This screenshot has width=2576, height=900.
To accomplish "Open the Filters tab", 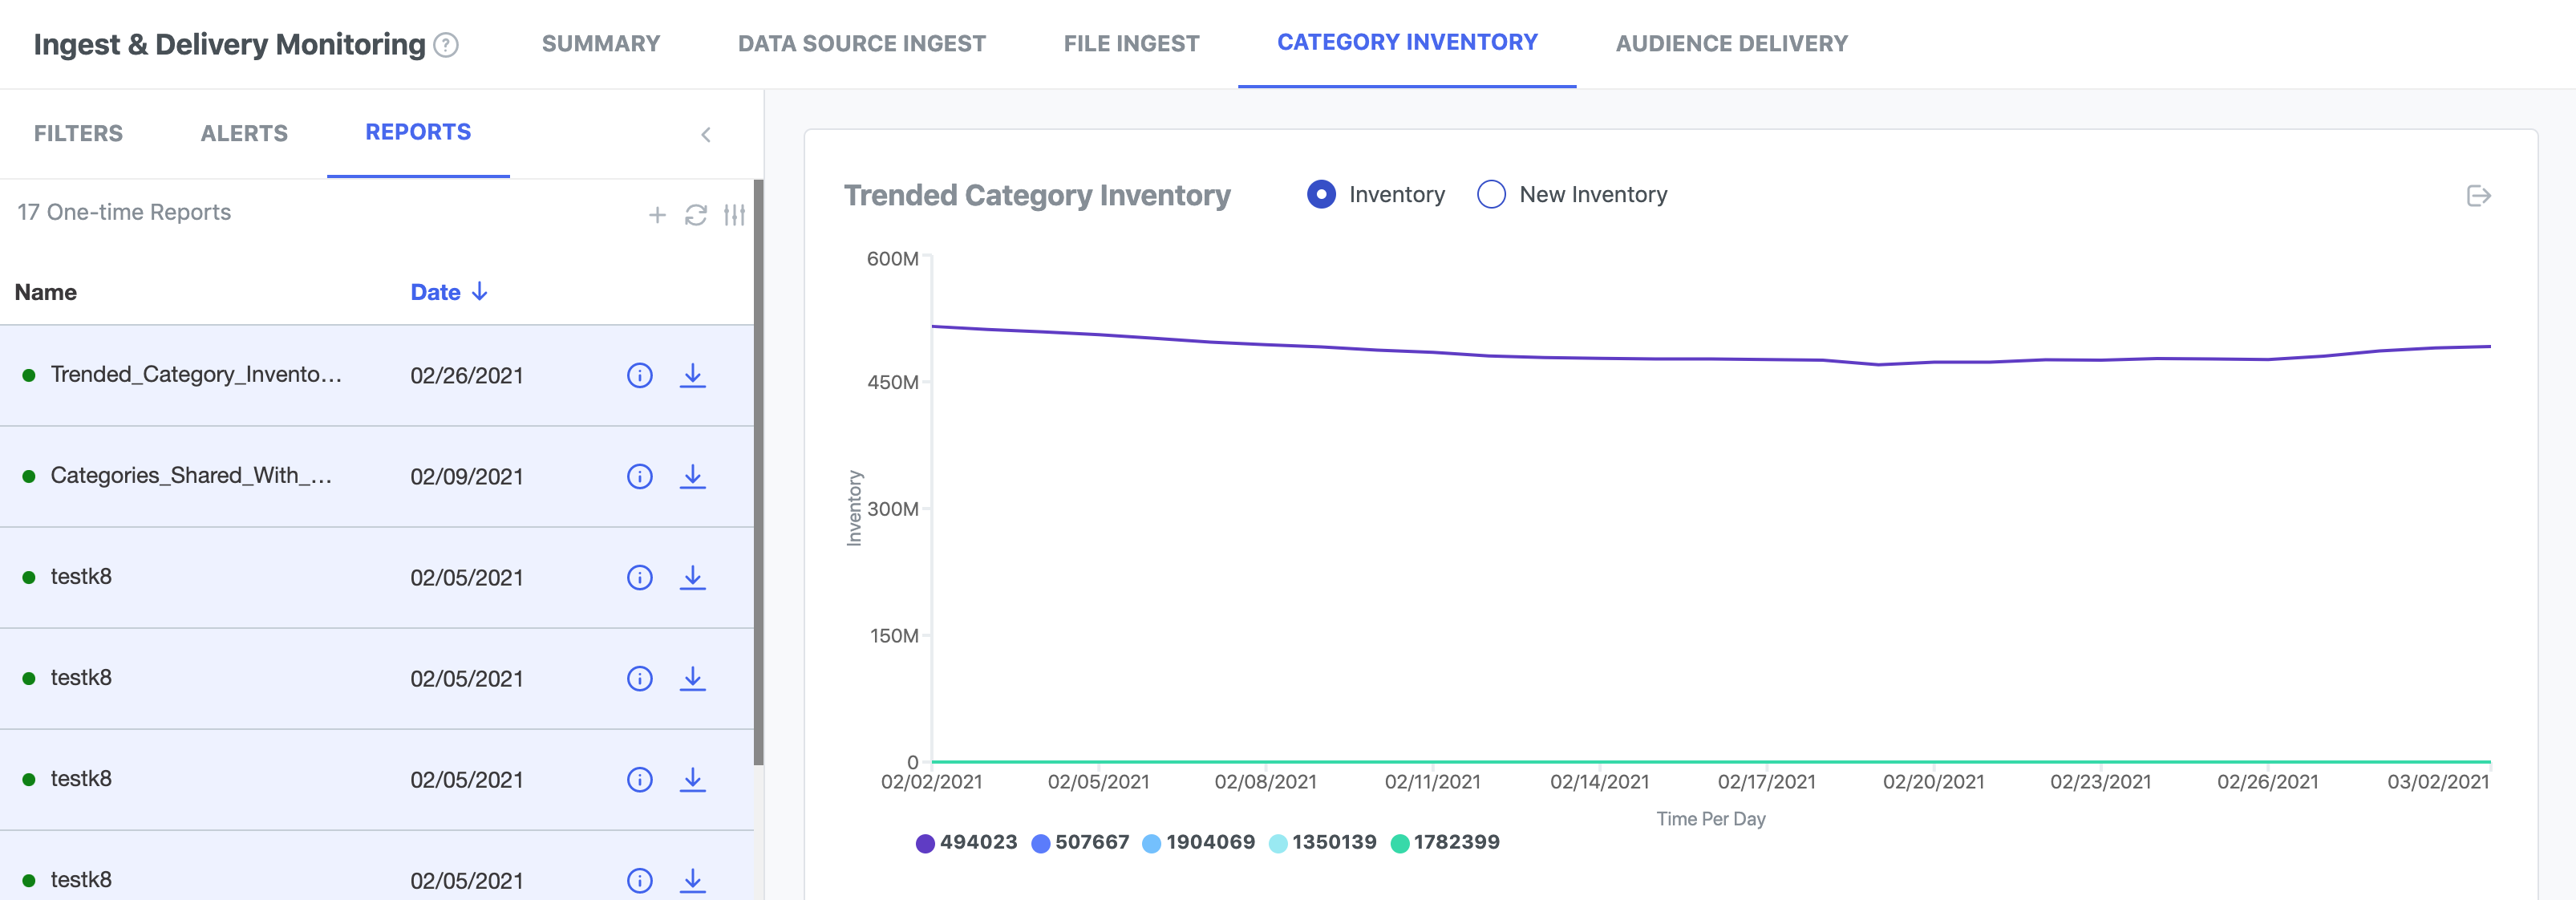I will tap(78, 134).
